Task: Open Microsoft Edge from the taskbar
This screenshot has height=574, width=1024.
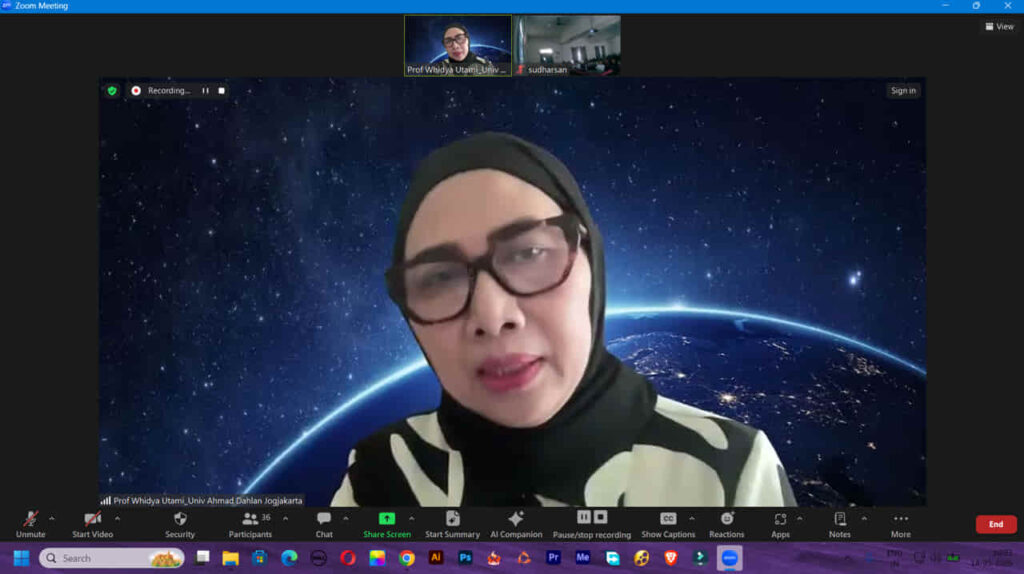Action: pyautogui.click(x=289, y=558)
